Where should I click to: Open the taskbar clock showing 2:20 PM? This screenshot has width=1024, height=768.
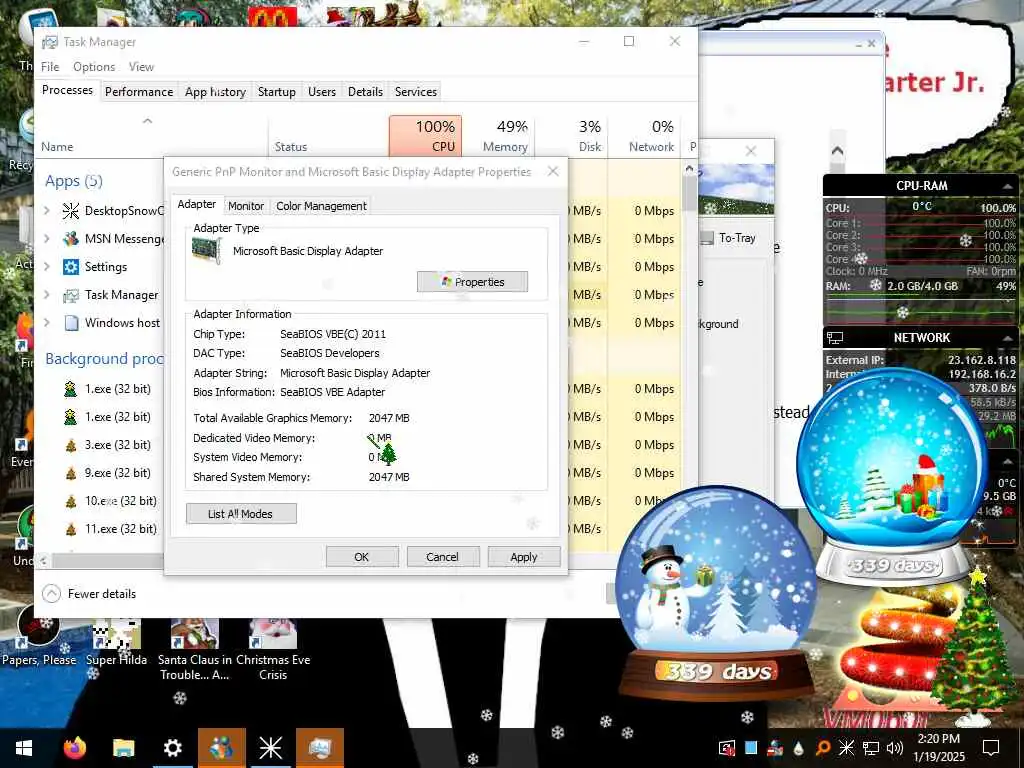938,748
